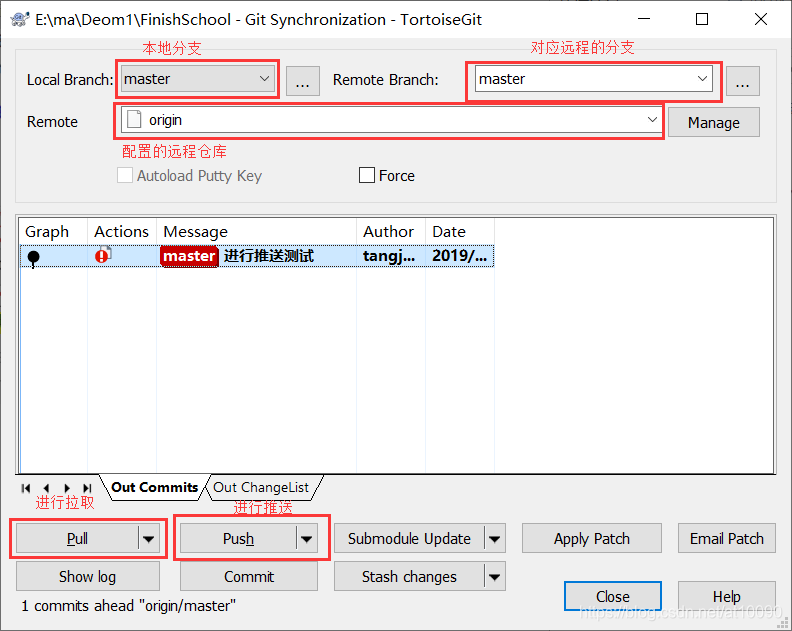The width and height of the screenshot is (792, 631).
Task: Switch to the Out ChangeList tab
Action: 261,488
